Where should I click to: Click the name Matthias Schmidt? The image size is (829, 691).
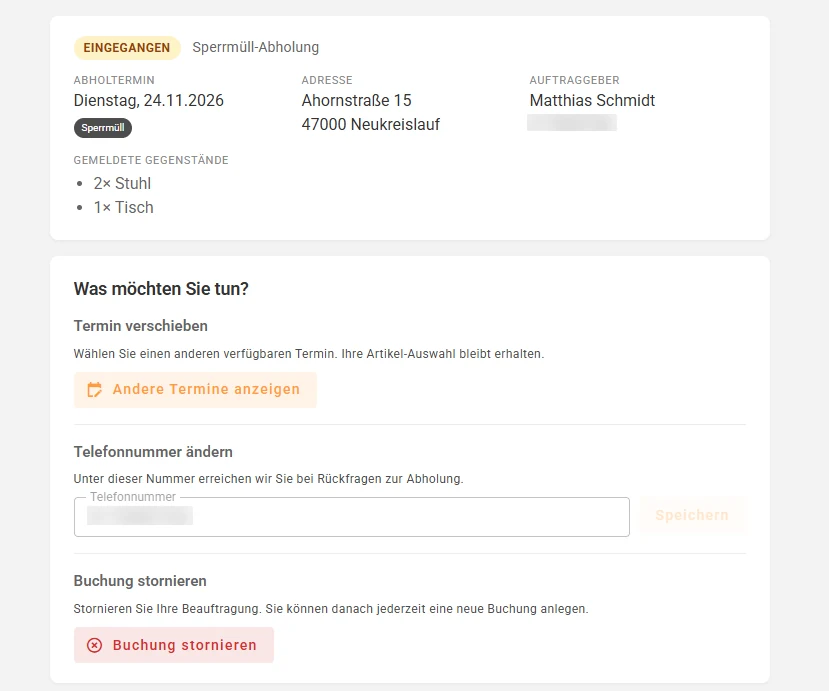[x=592, y=100]
